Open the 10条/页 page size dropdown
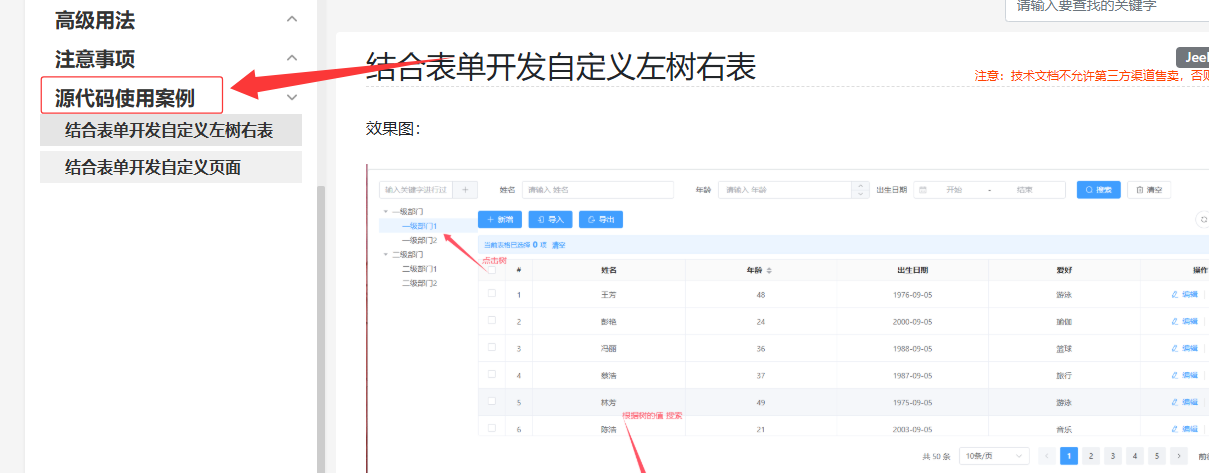 coord(993,456)
